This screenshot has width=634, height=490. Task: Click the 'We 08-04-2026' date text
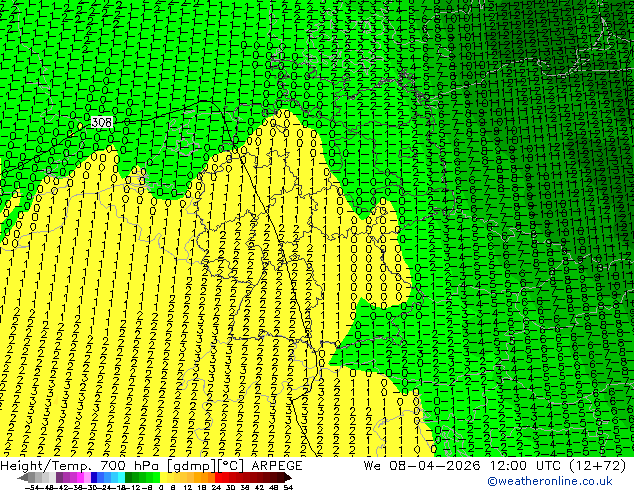click(424, 466)
